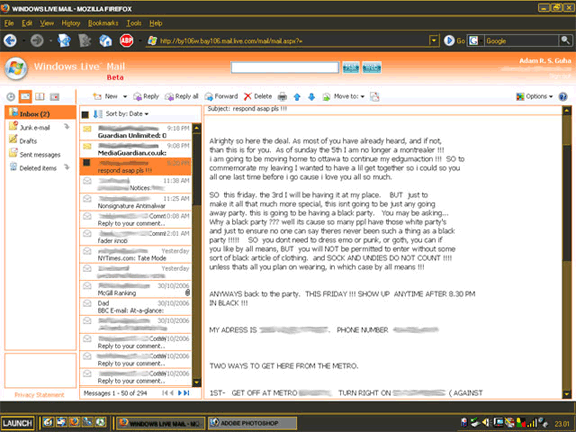Viewport: 576px width, 432px height.
Task: Open the Tools menu
Action: tap(134, 23)
